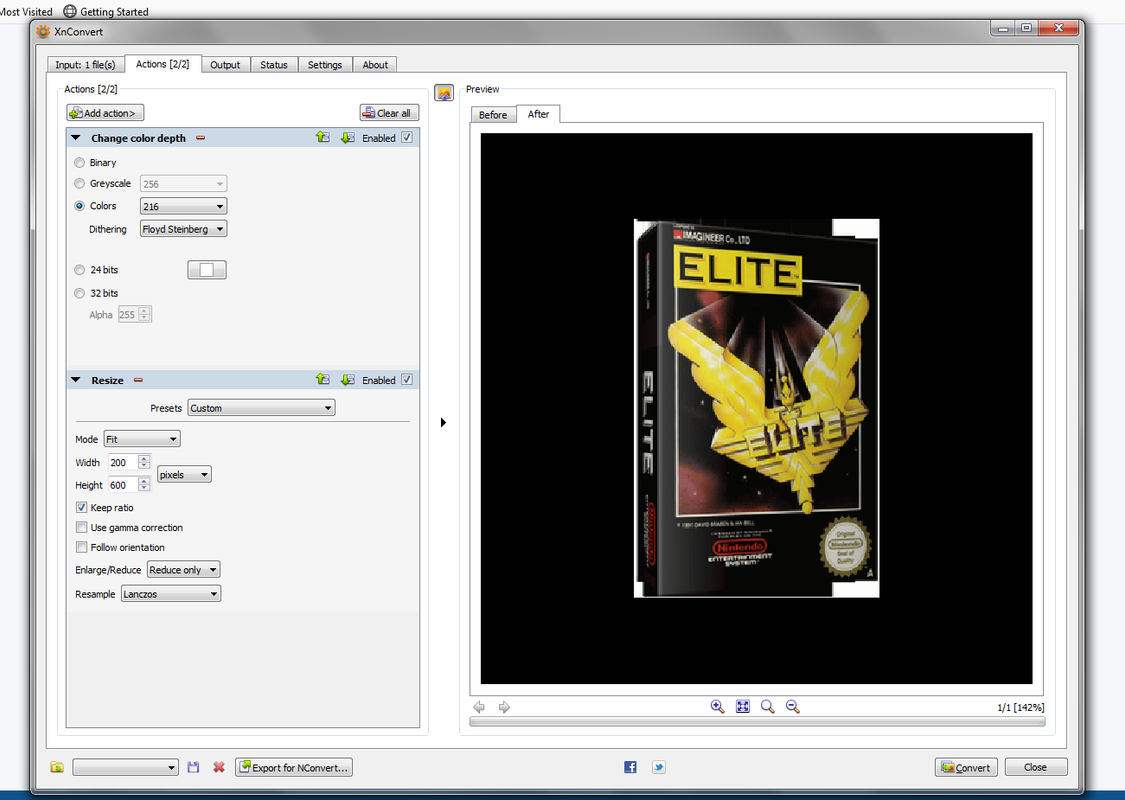Toggle Enabled for Change color depth

point(407,137)
